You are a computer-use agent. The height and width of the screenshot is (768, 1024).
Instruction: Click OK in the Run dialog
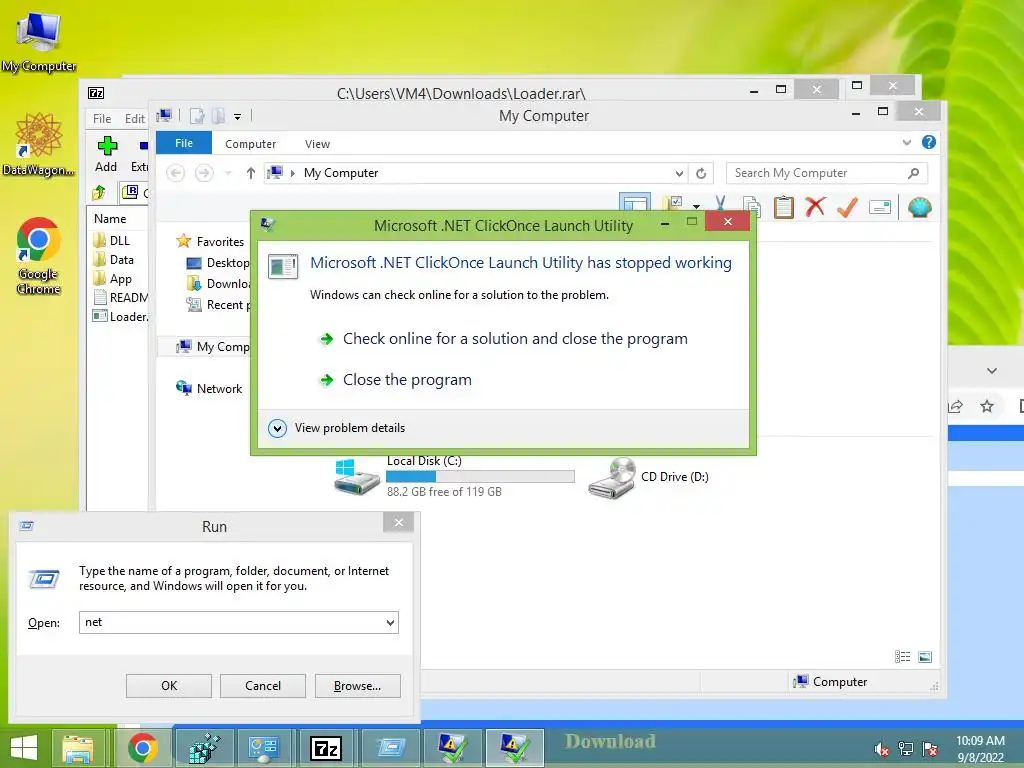tap(168, 686)
